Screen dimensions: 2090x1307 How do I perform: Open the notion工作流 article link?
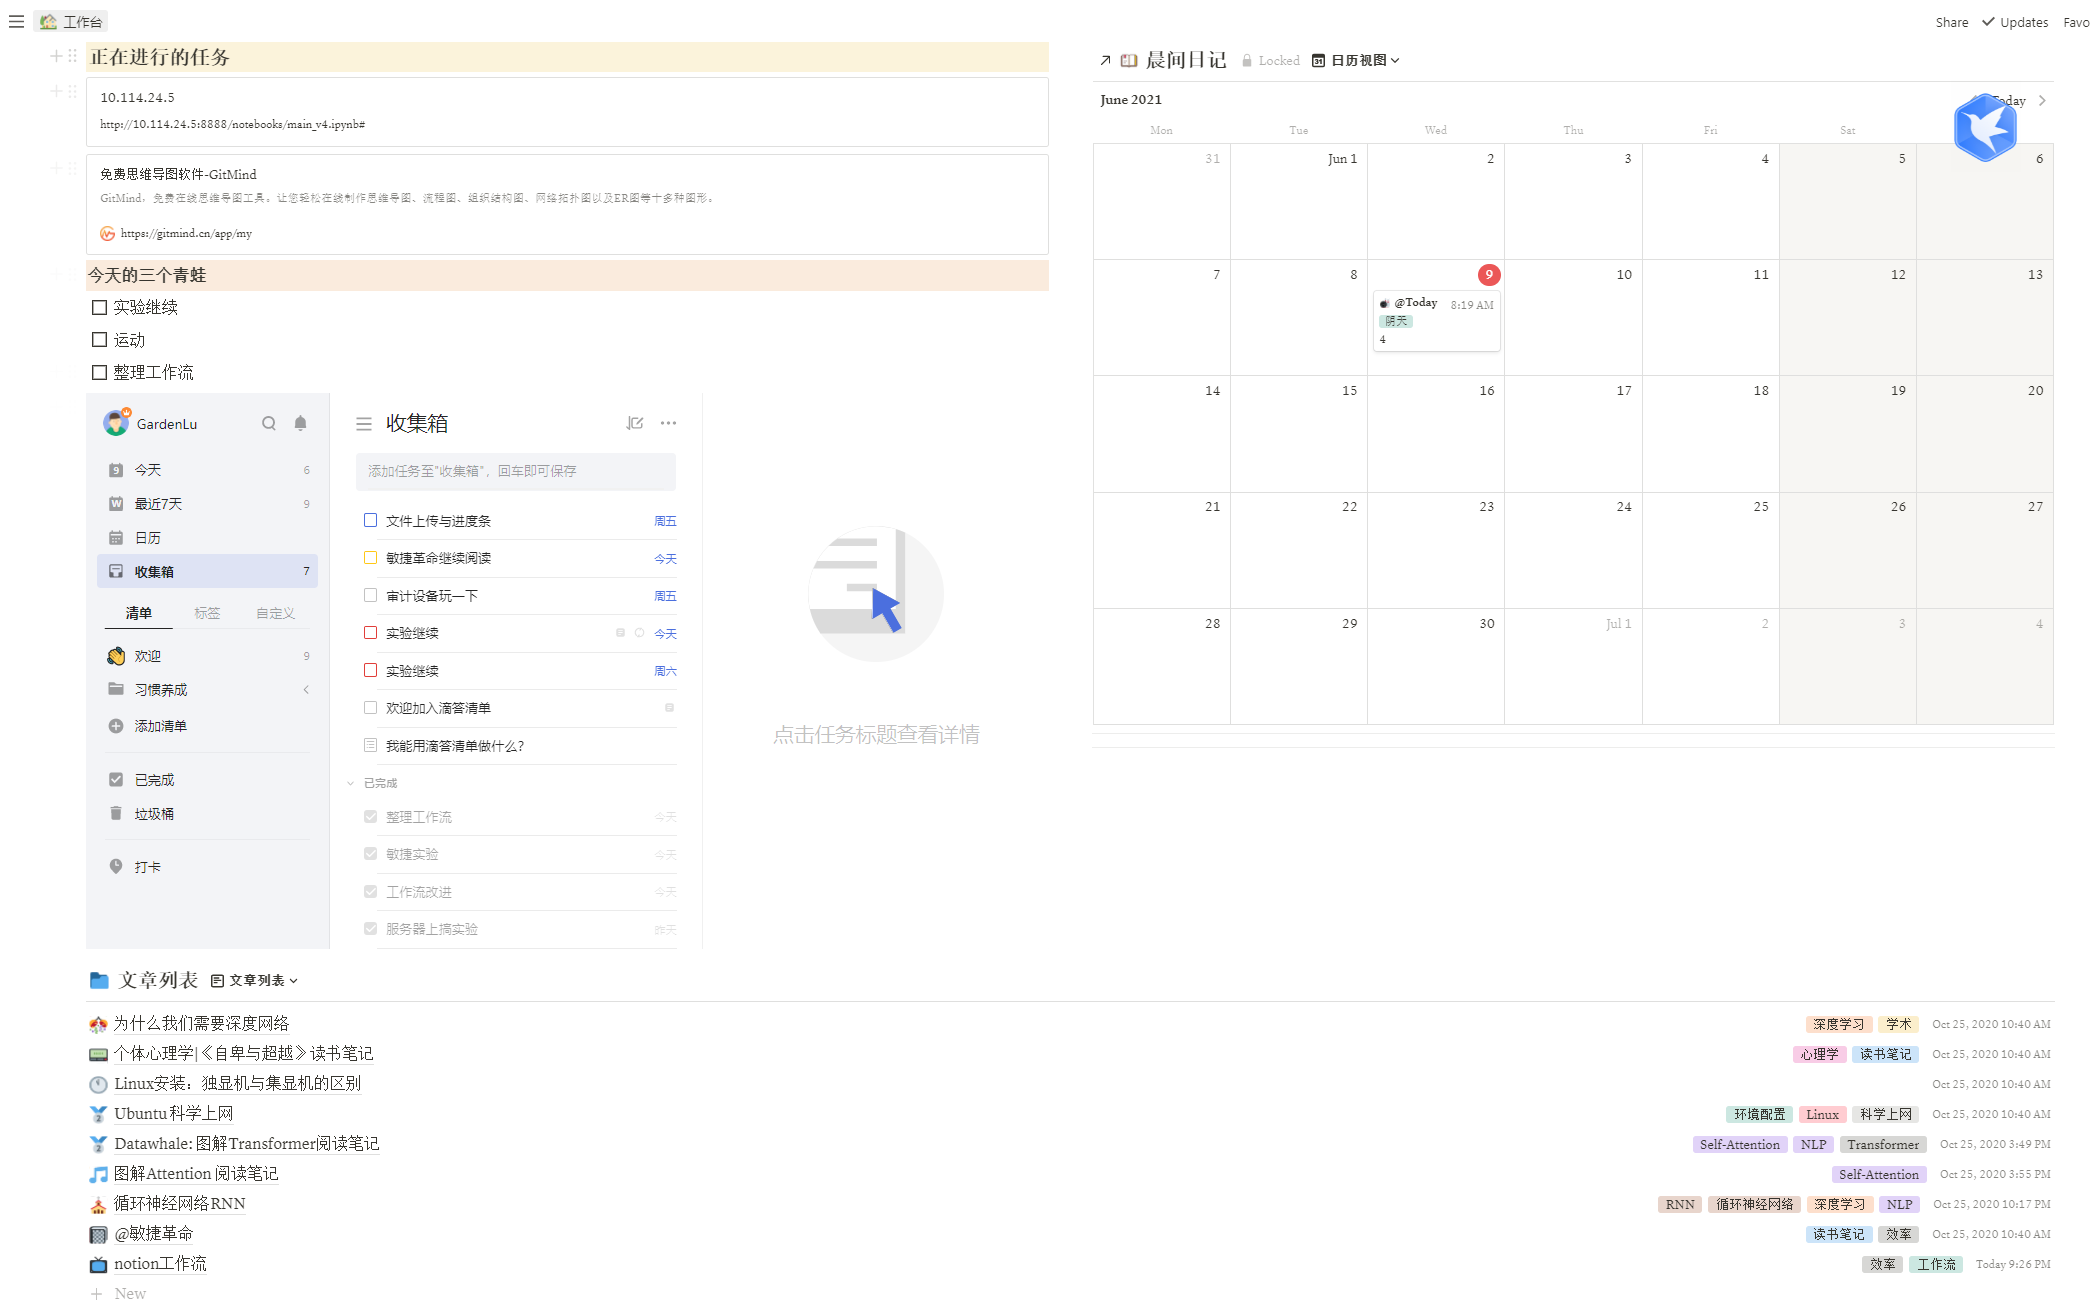tap(160, 1263)
